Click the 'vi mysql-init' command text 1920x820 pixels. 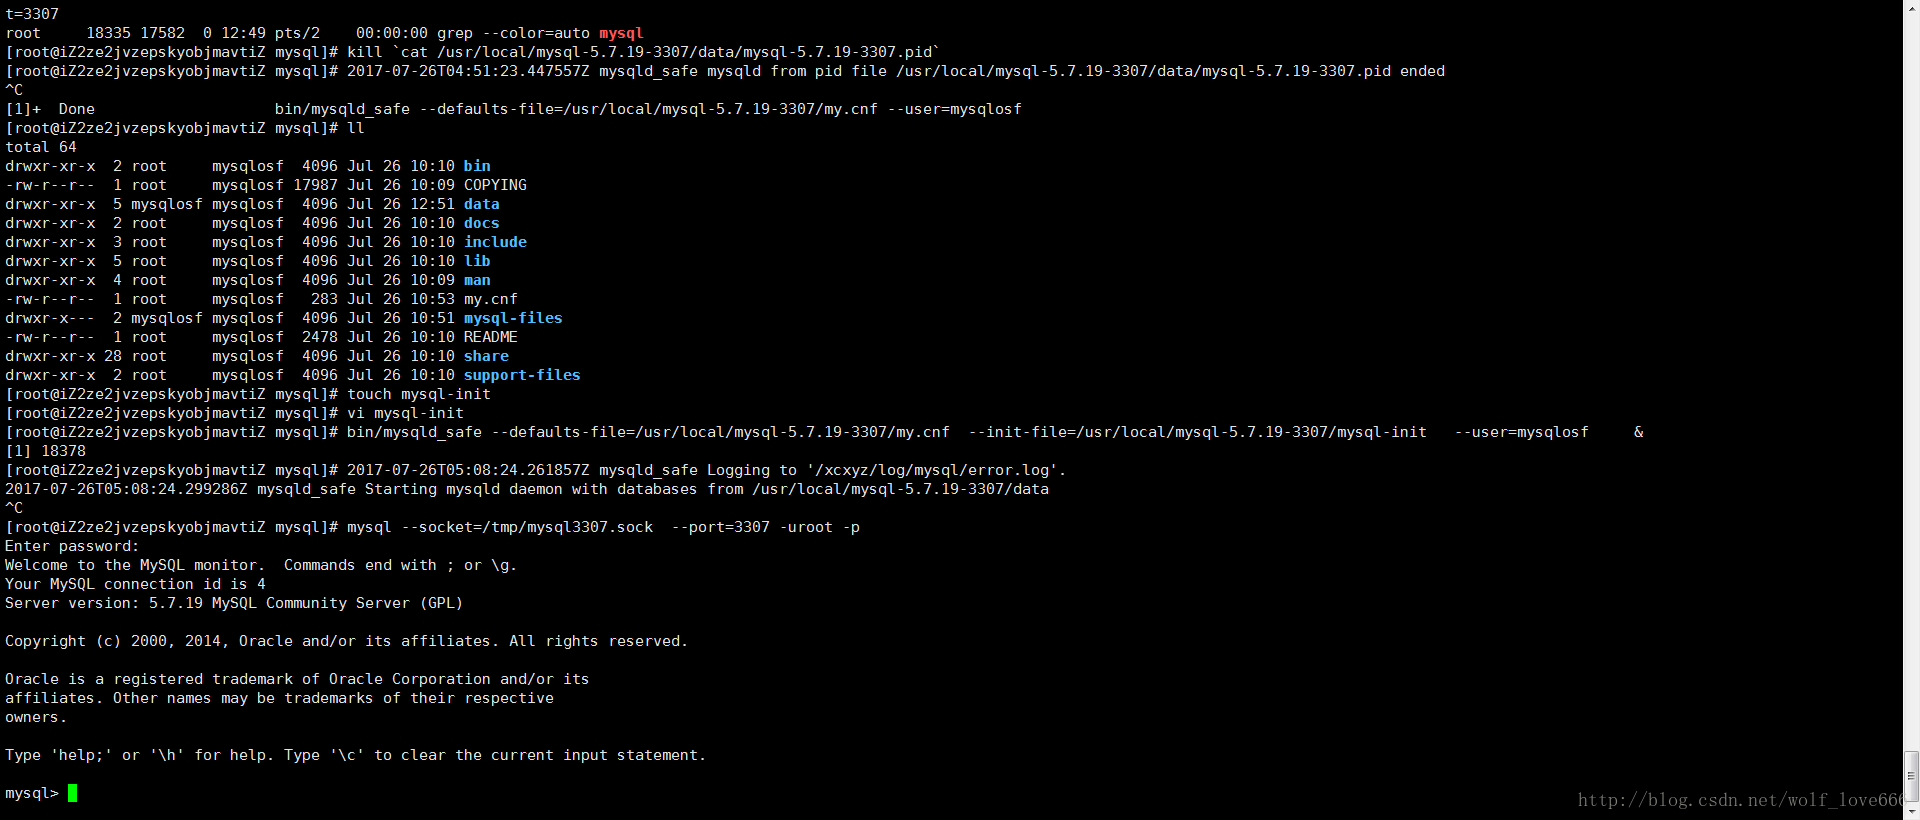pyautogui.click(x=405, y=413)
